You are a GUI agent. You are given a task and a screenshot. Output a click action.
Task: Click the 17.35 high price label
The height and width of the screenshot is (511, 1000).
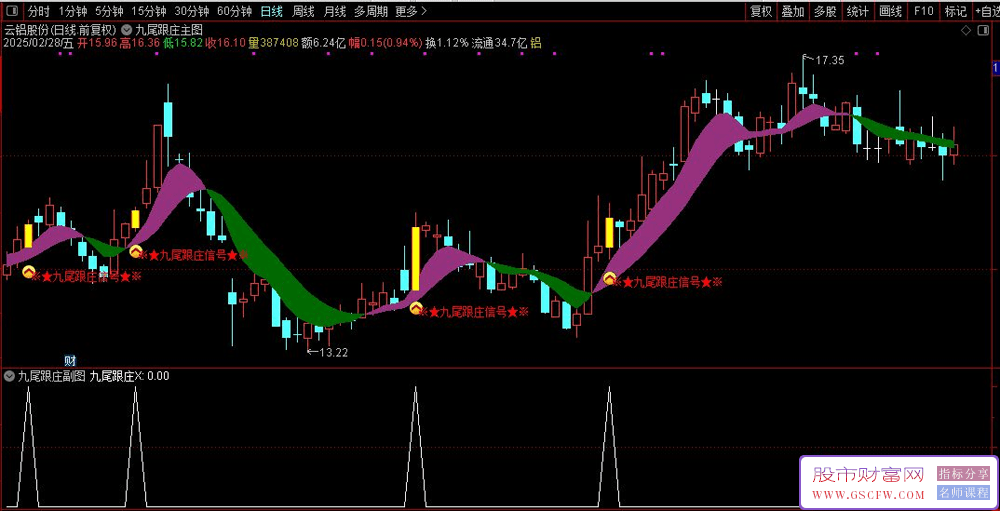tap(830, 60)
